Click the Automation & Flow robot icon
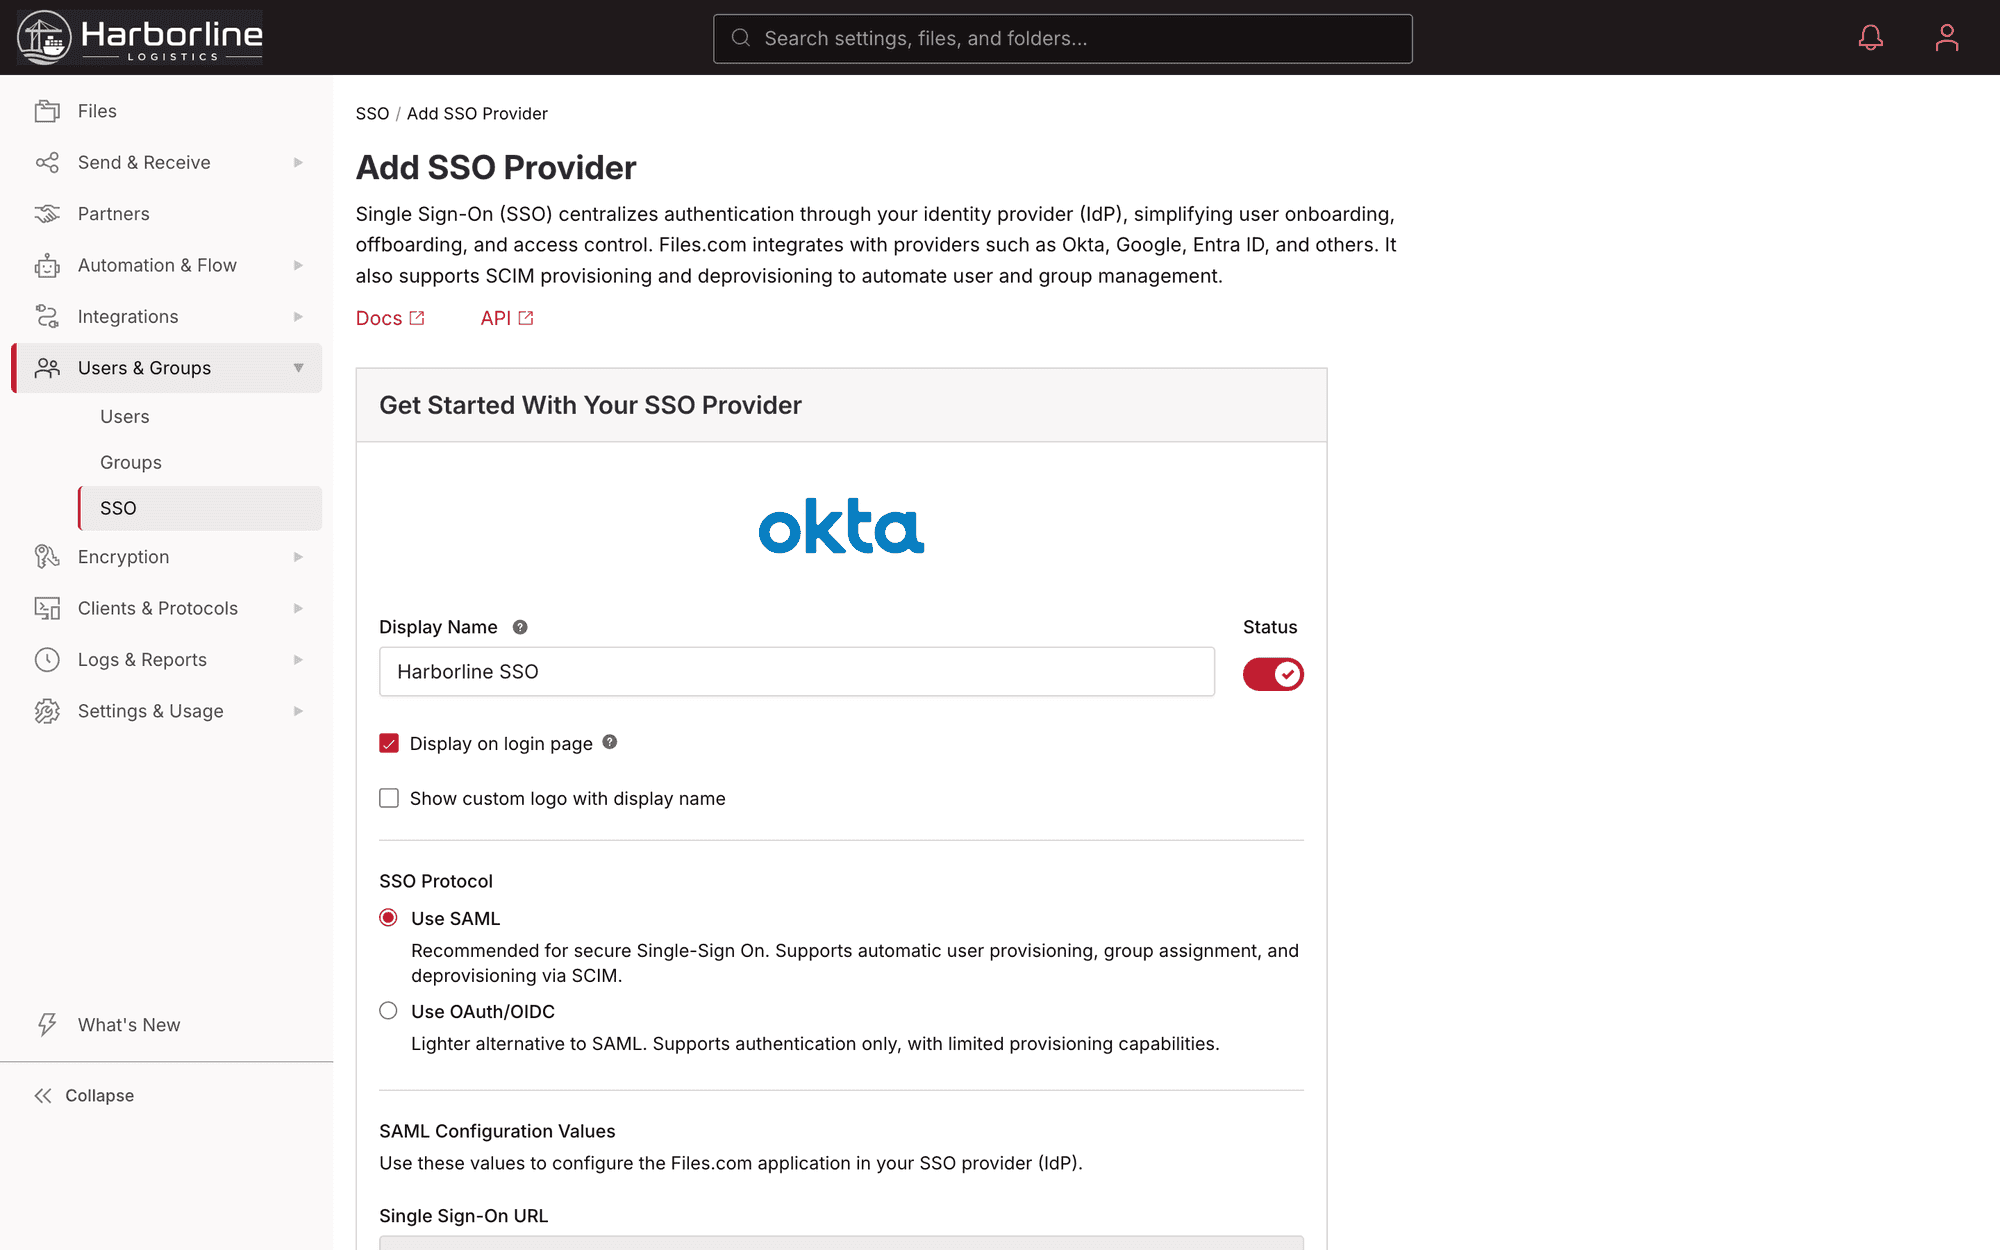 click(47, 265)
